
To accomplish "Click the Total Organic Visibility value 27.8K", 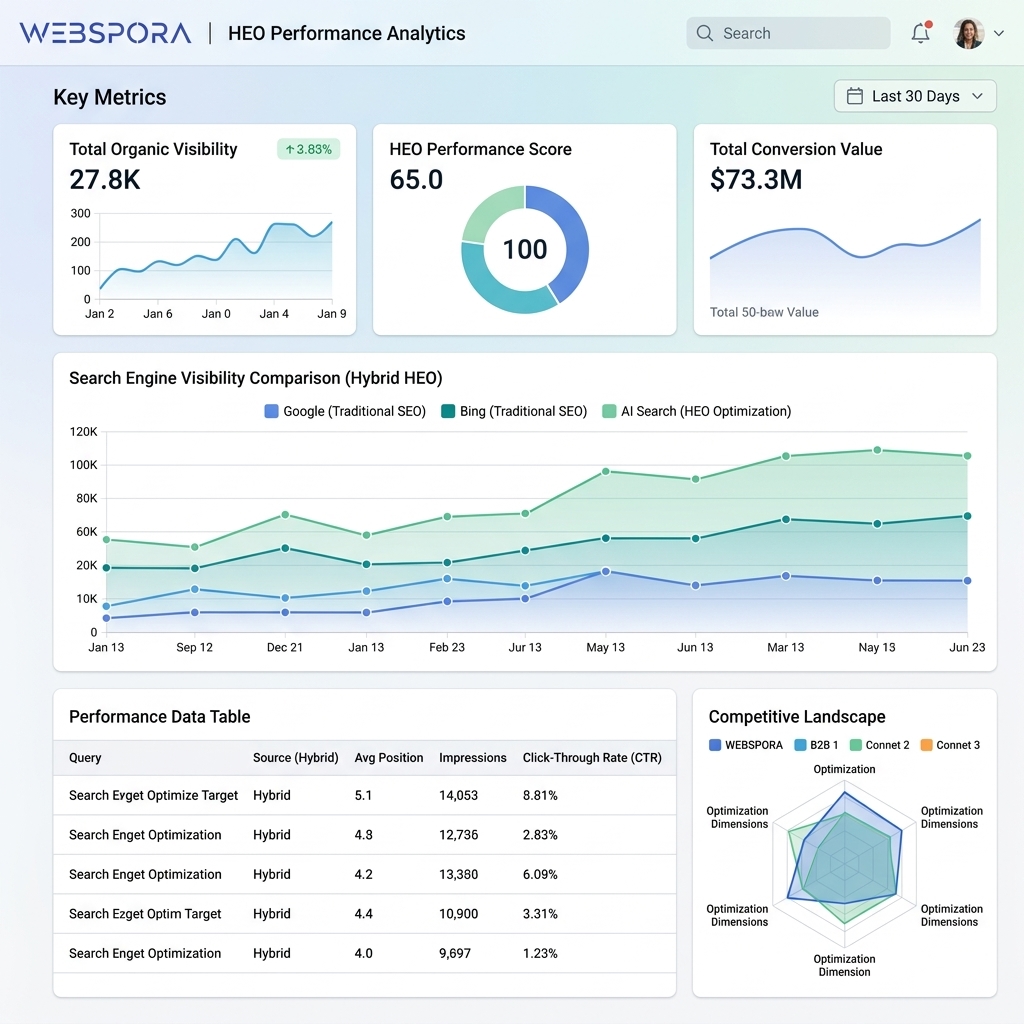I will click(104, 180).
